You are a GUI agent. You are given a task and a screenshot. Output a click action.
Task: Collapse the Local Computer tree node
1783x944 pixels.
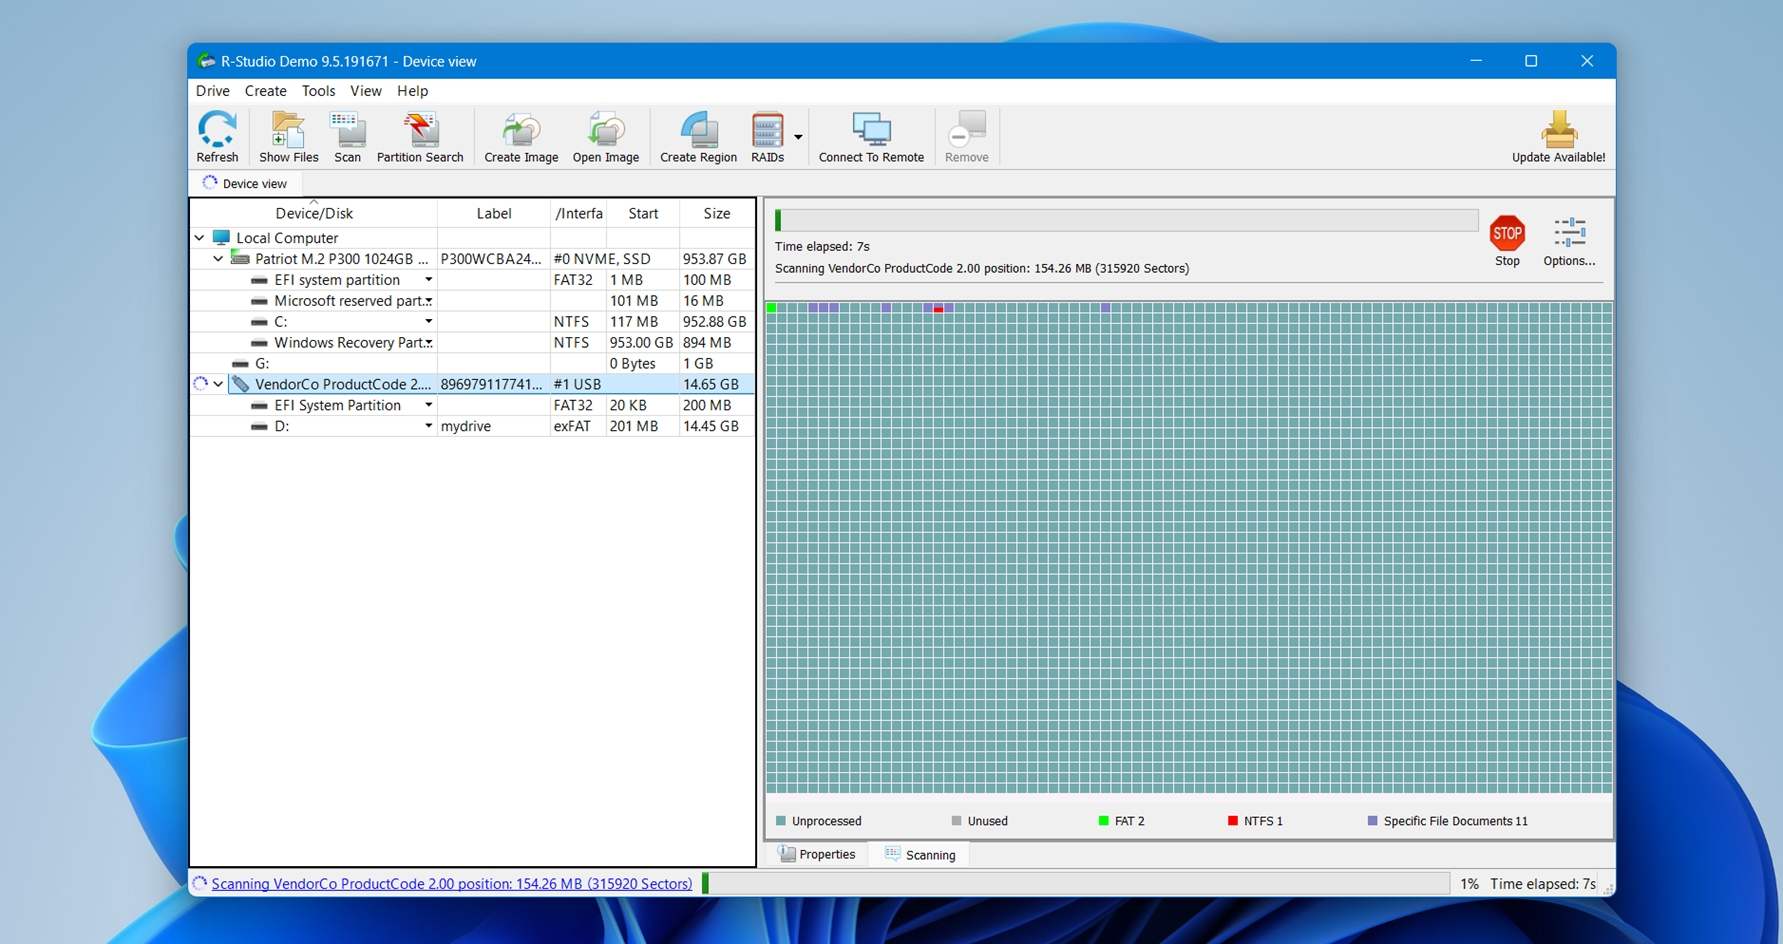pyautogui.click(x=199, y=238)
